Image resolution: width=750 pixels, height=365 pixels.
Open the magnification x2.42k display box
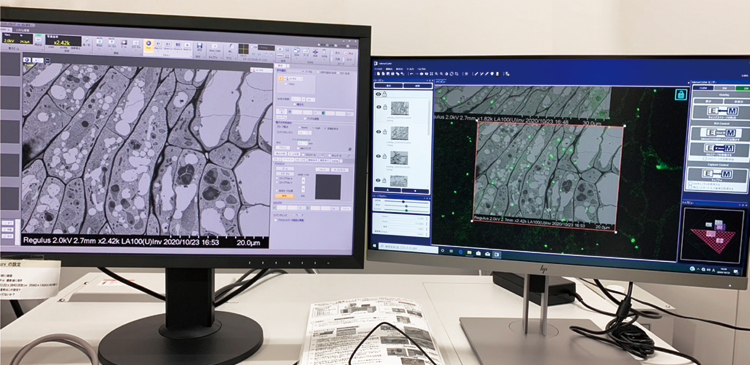[64, 41]
